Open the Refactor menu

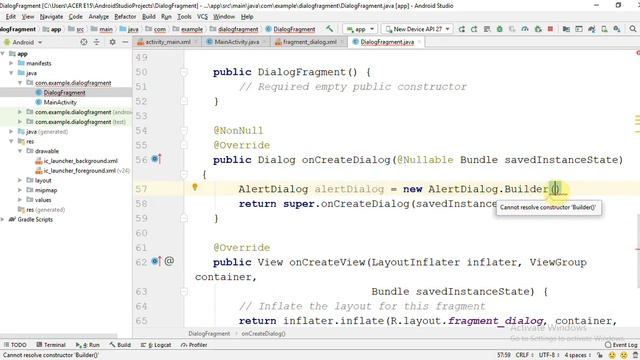pyautogui.click(x=125, y=16)
